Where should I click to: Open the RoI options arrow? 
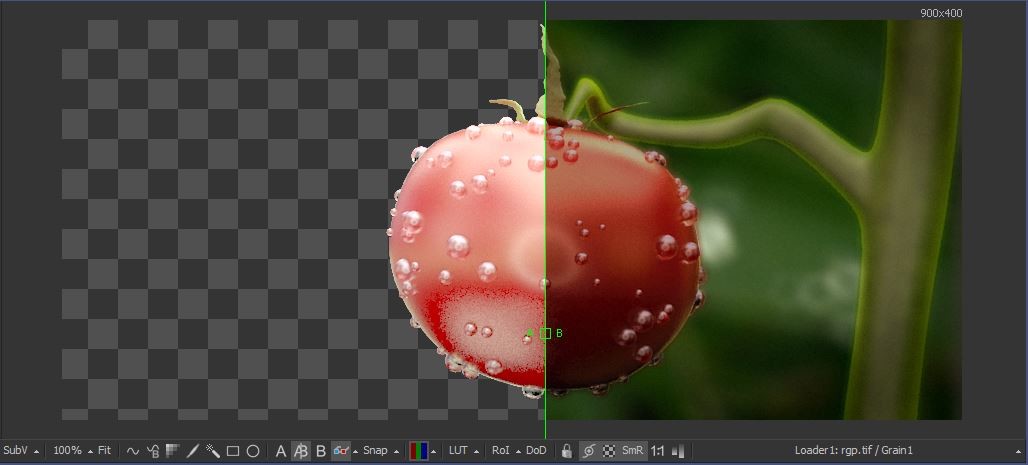tap(518, 451)
